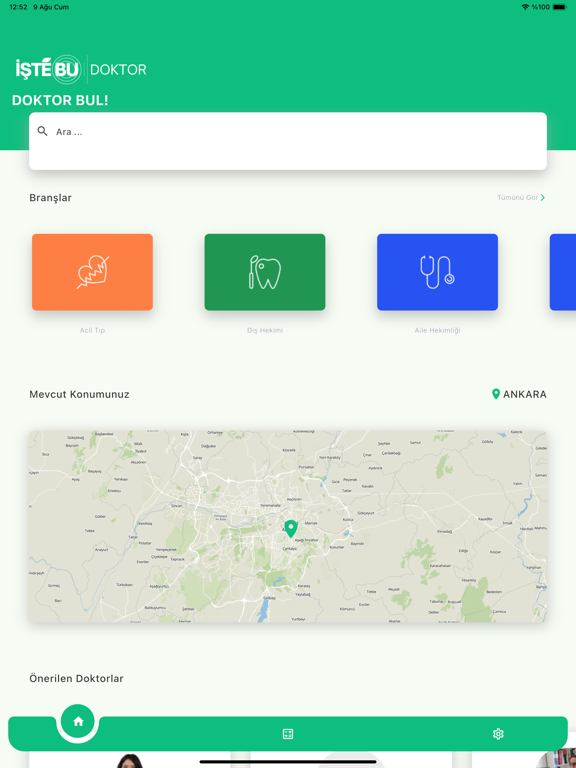Viewport: 576px width, 768px height.
Task: Go to the Home tab
Action: tap(78, 721)
